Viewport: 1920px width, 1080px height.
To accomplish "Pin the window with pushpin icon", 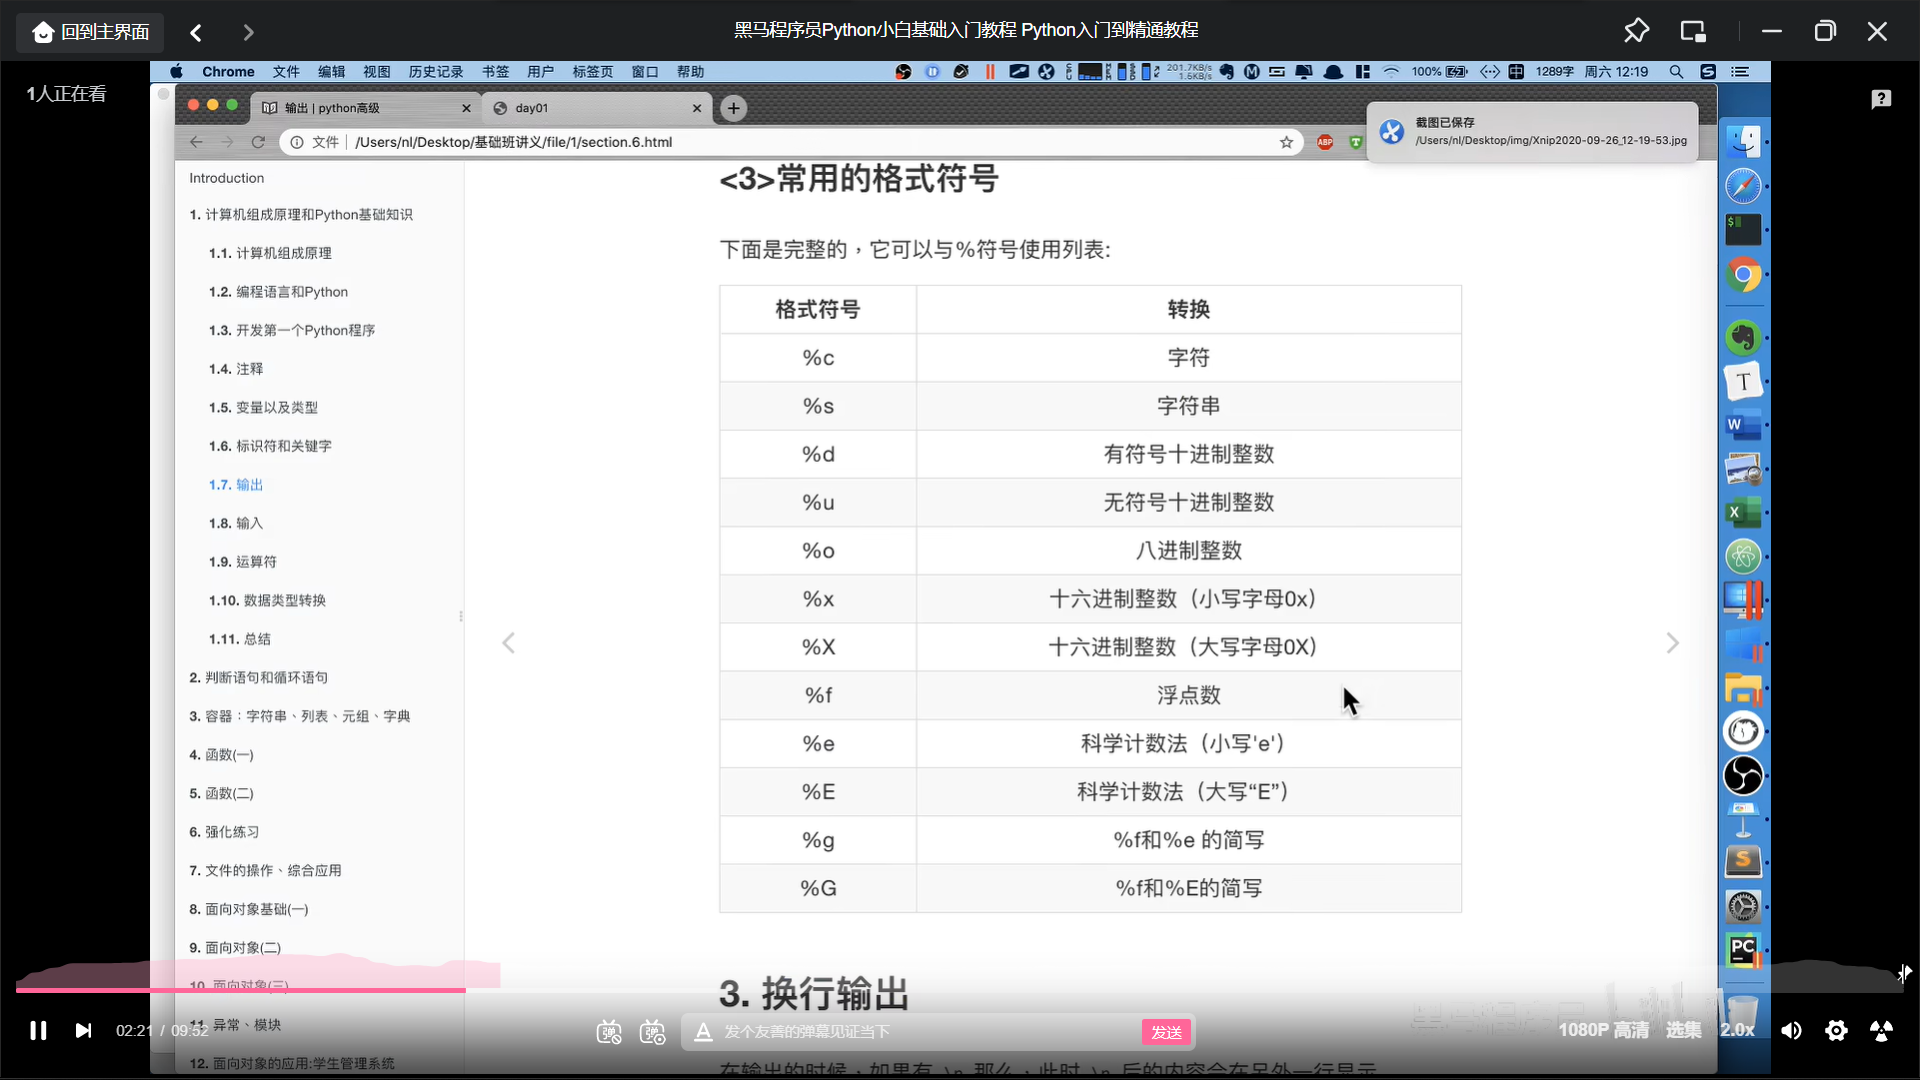I will click(1636, 31).
